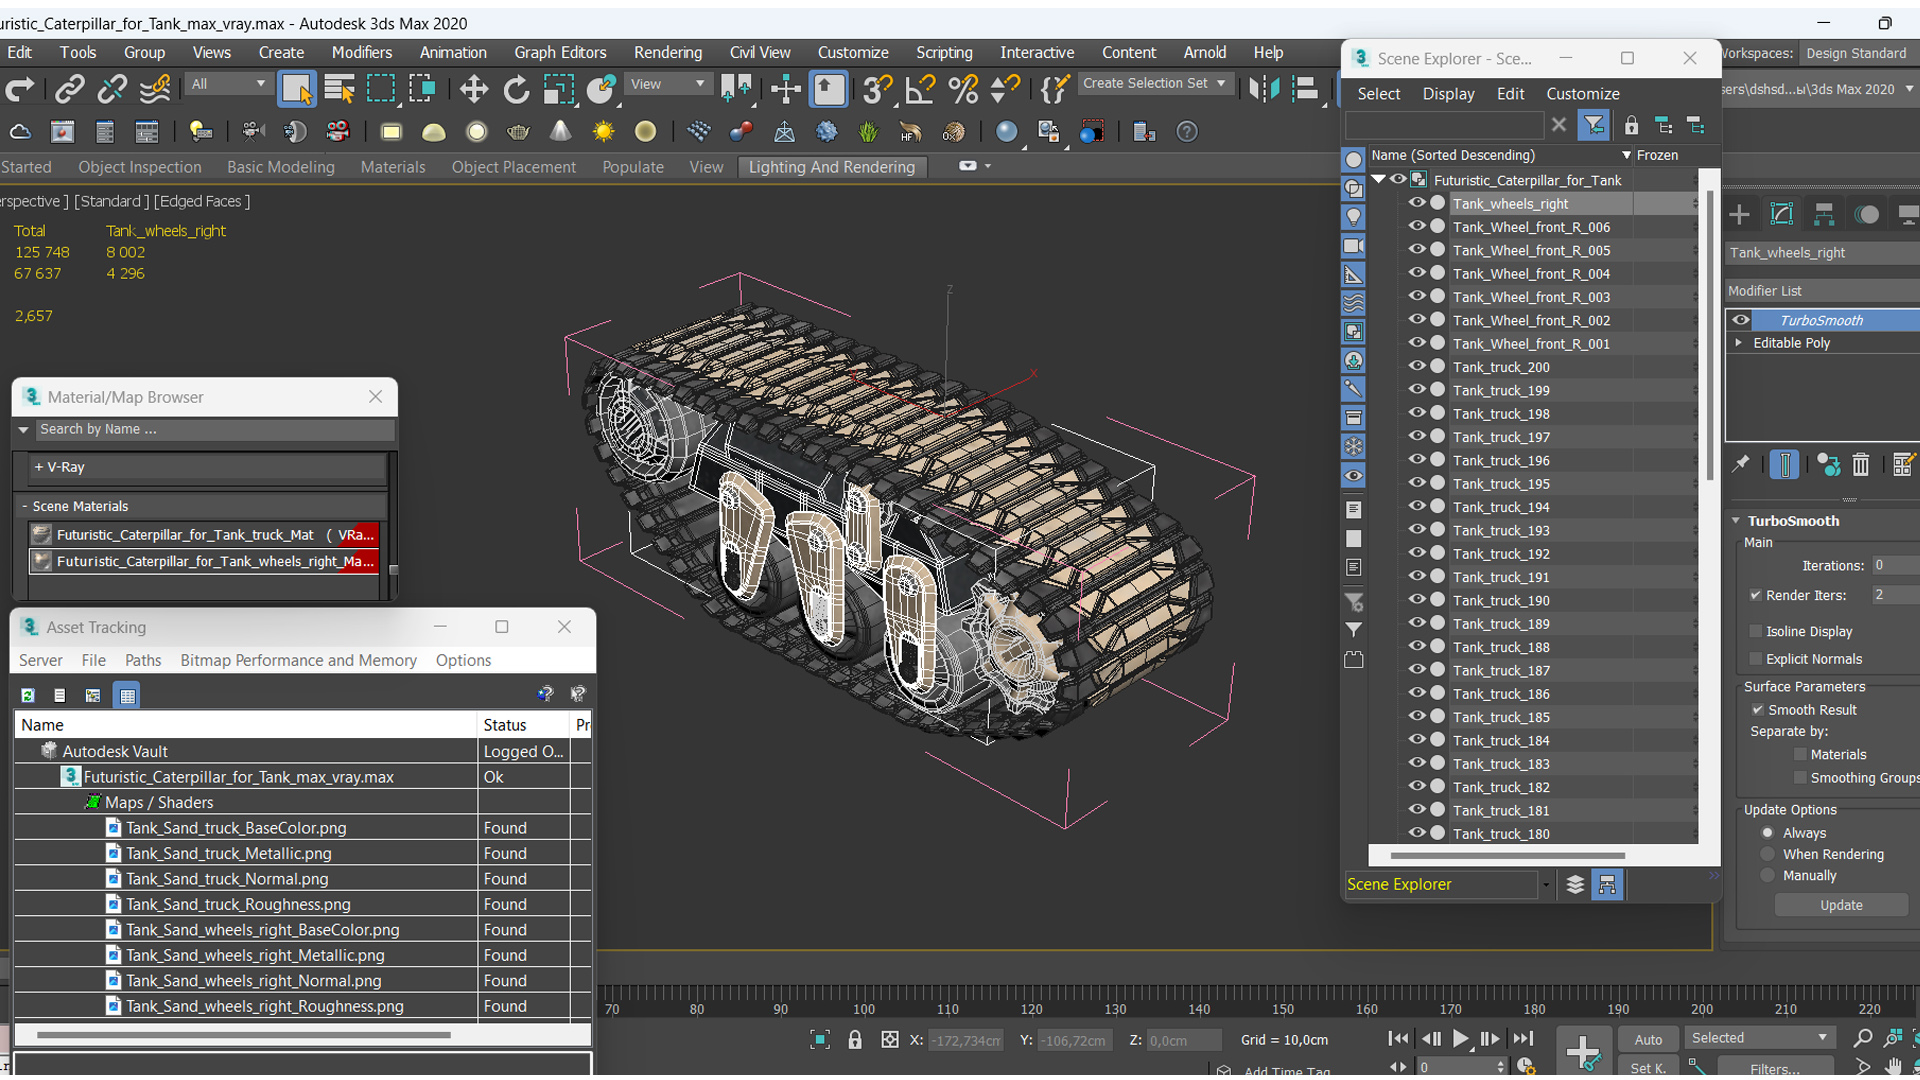Hide Tank_wheels_right via its eye icon

[1416, 203]
